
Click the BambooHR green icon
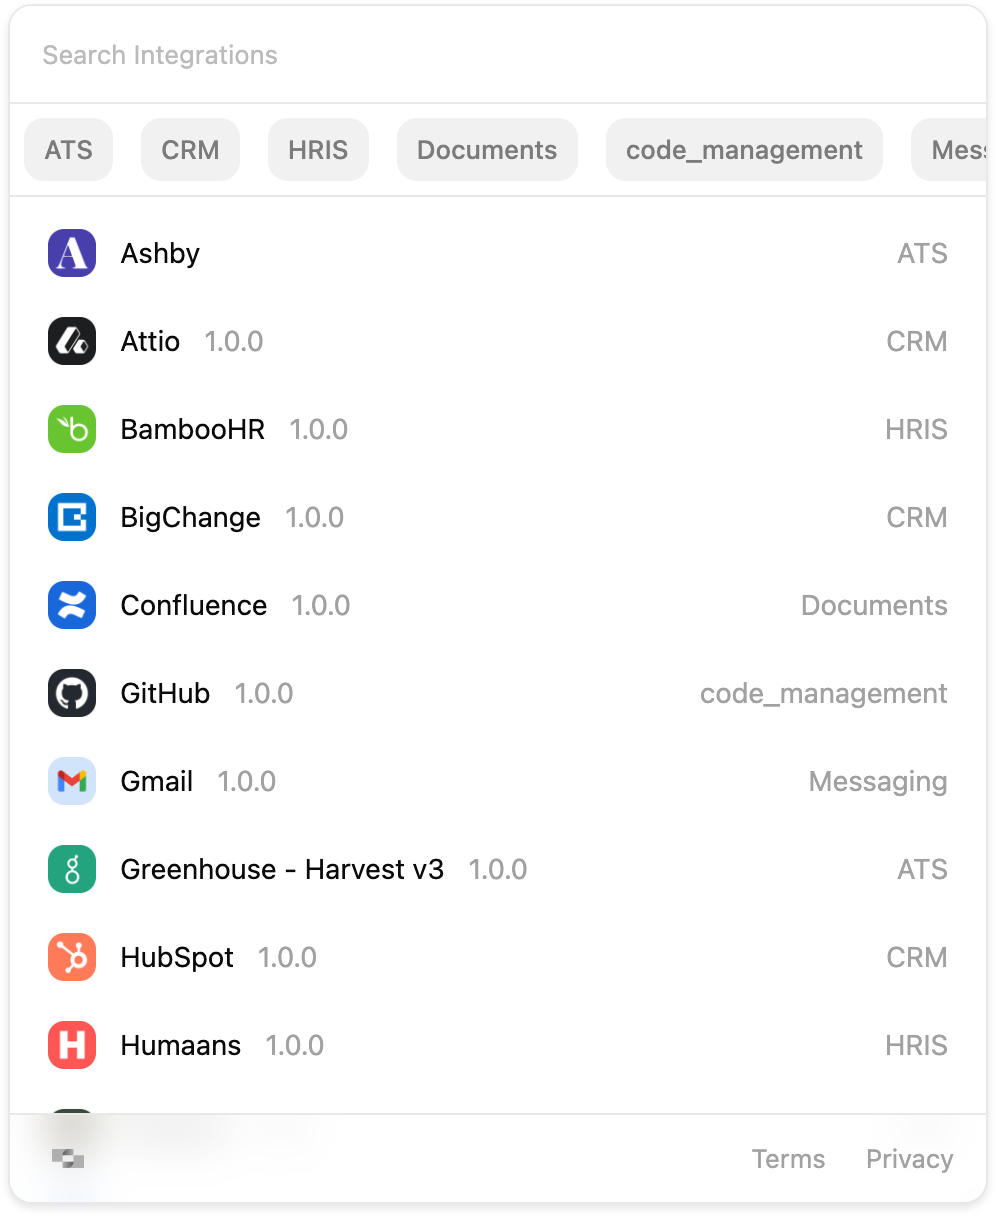[x=71, y=429]
